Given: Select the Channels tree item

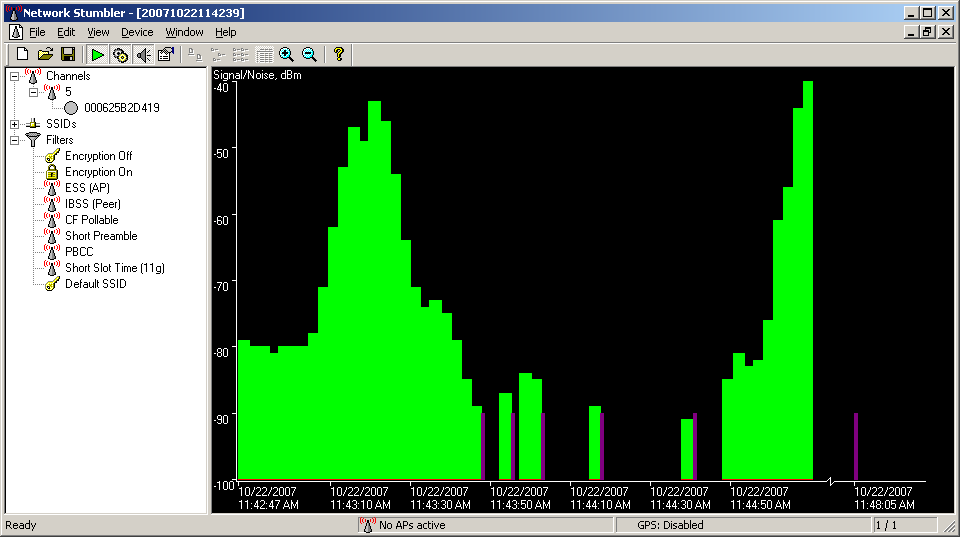Looking at the screenshot, I should (x=68, y=76).
